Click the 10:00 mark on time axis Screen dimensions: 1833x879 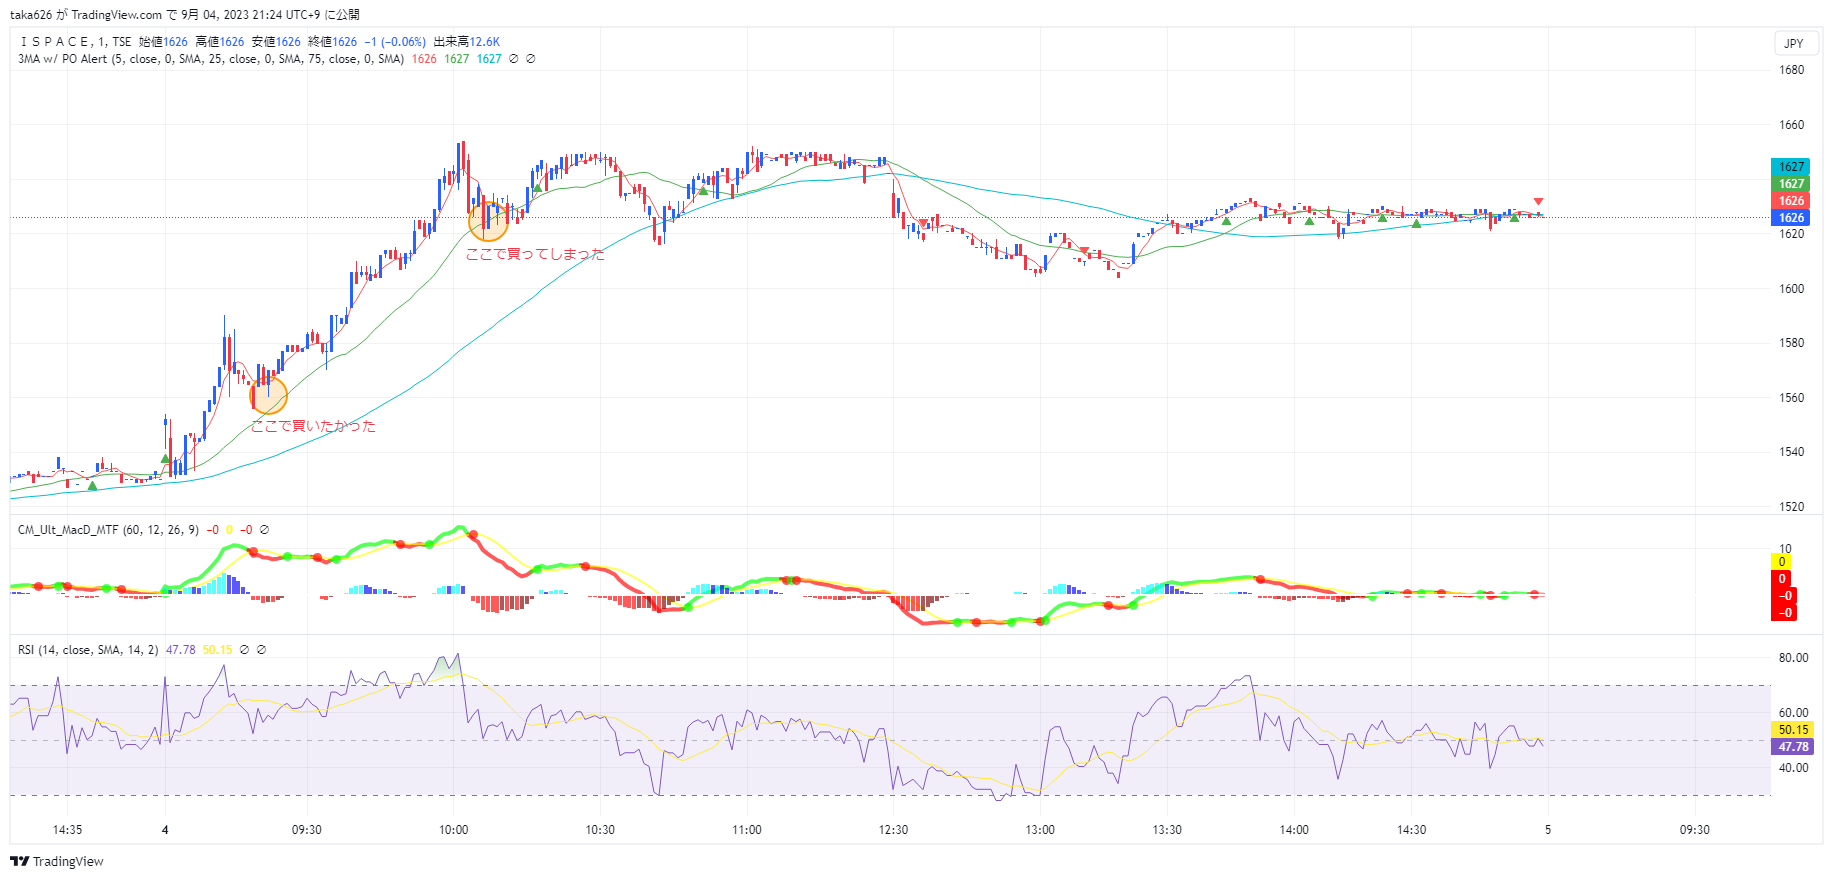point(453,830)
